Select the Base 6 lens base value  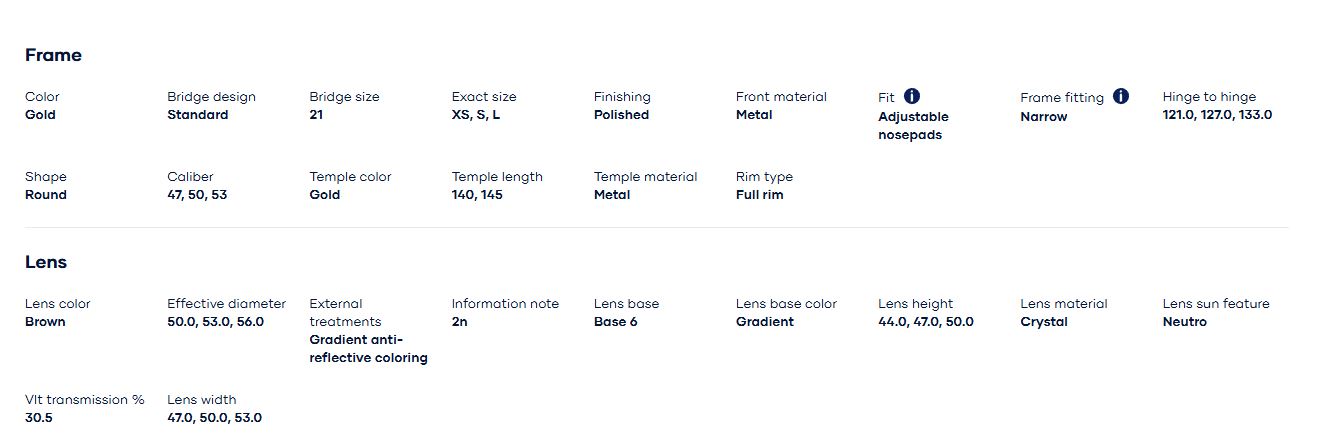pyautogui.click(x=615, y=322)
